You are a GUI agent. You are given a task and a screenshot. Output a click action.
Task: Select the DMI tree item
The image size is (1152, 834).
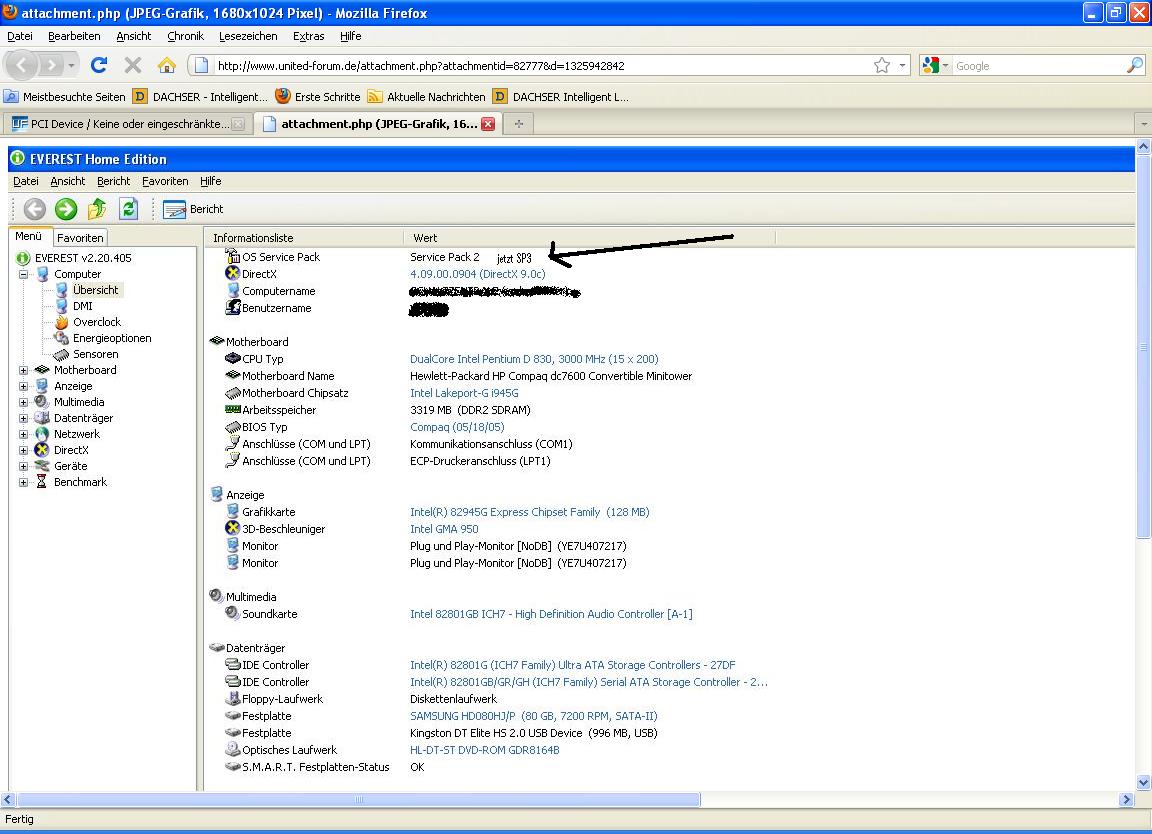[82, 306]
